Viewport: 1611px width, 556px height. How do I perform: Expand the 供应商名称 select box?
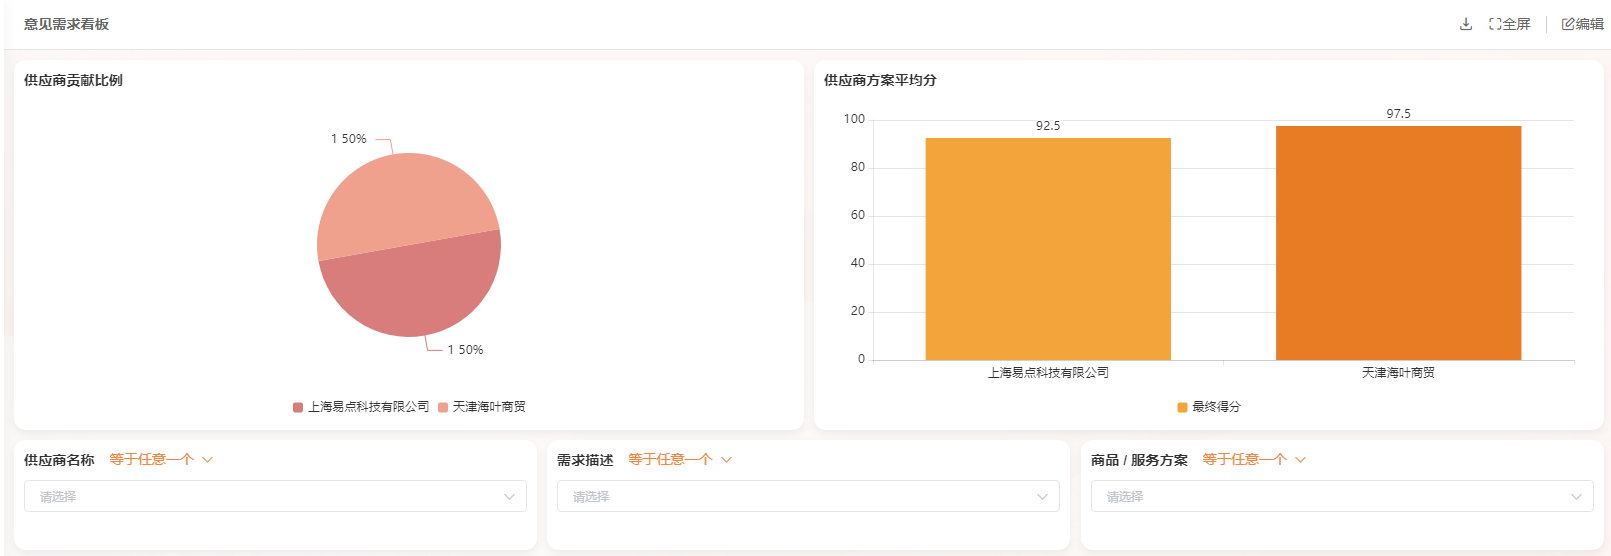coord(275,496)
